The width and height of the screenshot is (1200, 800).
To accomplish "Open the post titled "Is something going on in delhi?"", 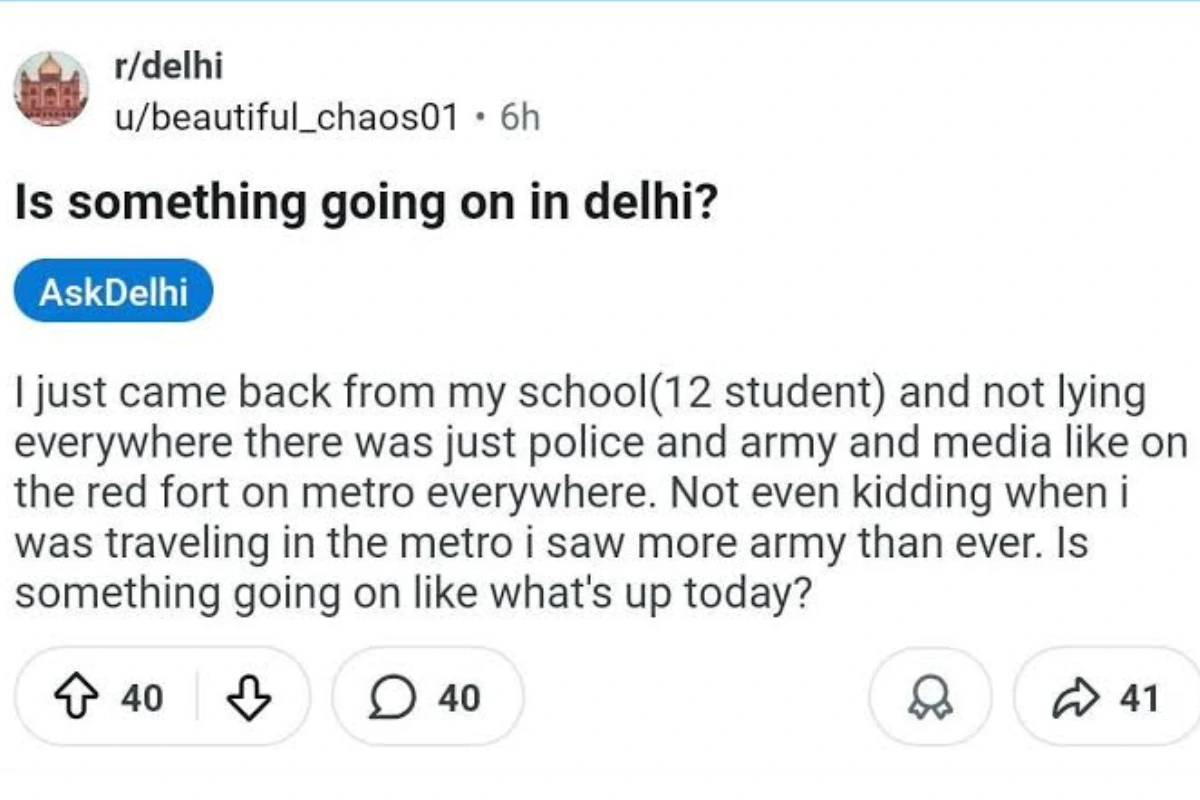I will point(365,202).
